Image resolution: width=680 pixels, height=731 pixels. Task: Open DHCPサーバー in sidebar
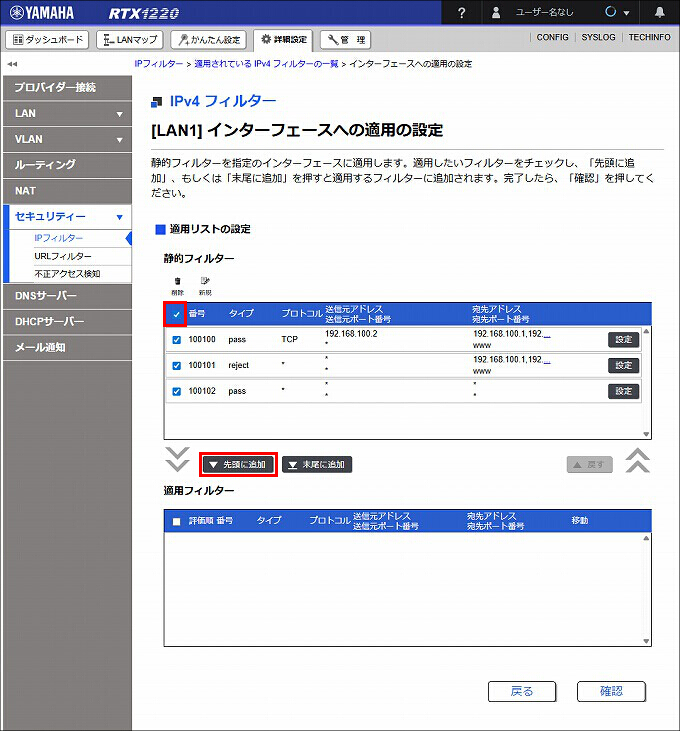pyautogui.click(x=67, y=322)
